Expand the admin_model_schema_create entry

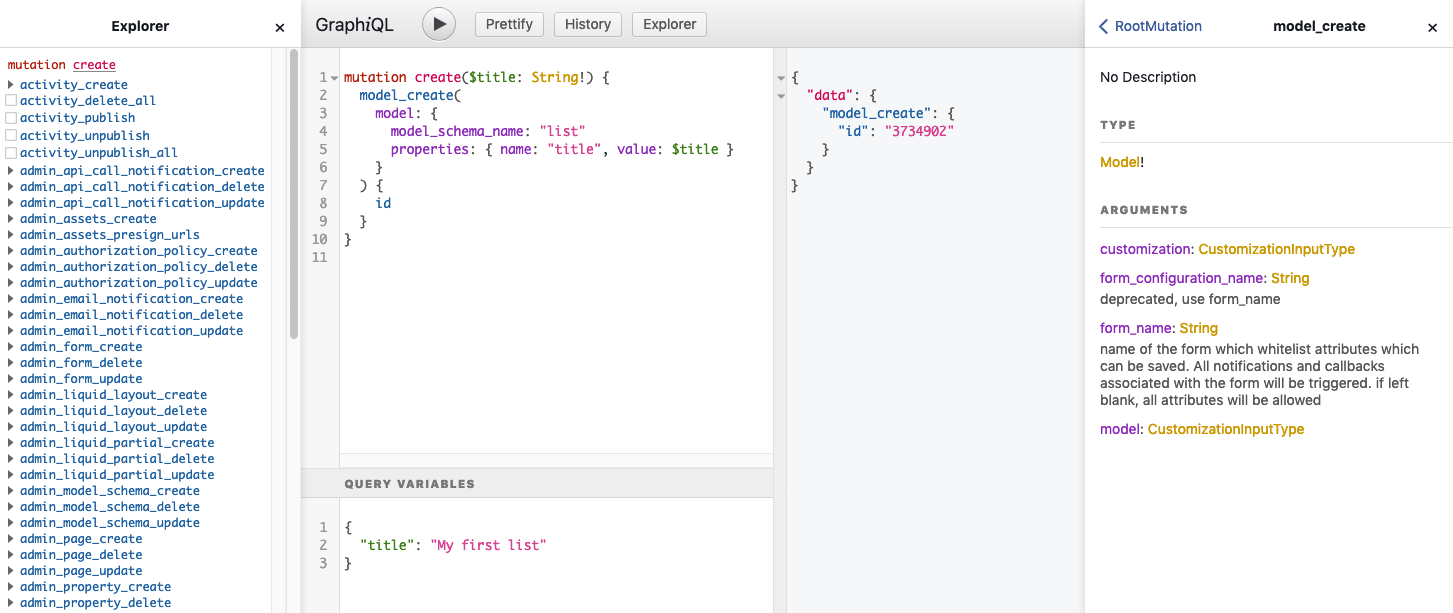pos(11,490)
